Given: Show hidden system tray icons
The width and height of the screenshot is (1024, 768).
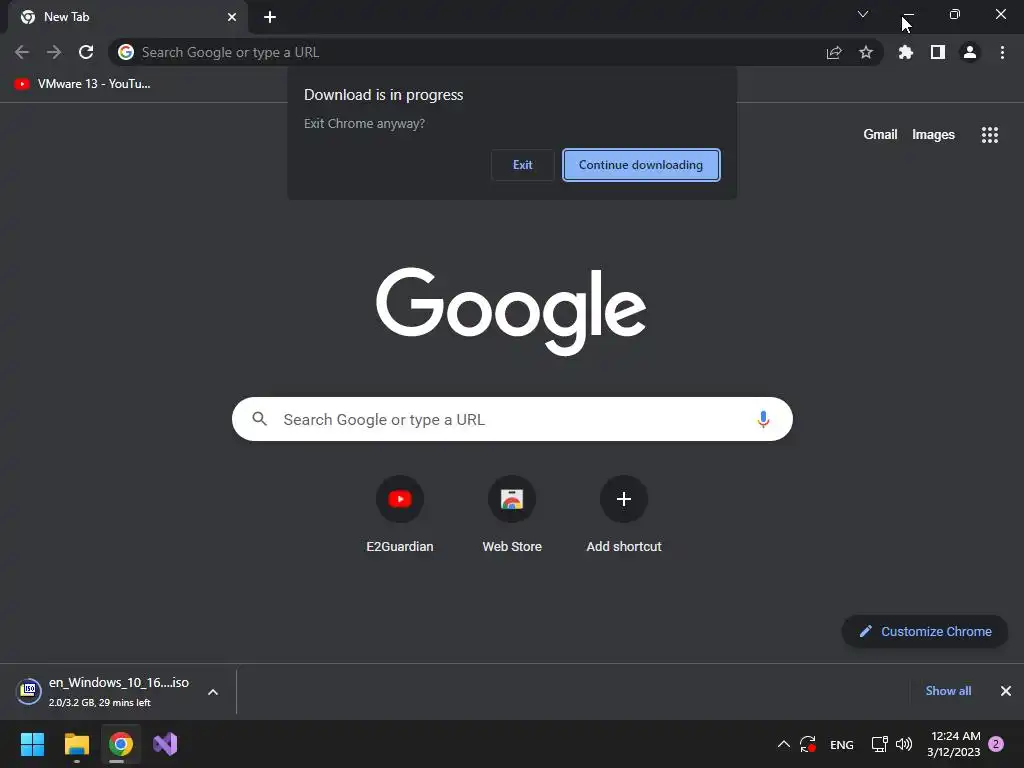Looking at the screenshot, I should pos(784,744).
